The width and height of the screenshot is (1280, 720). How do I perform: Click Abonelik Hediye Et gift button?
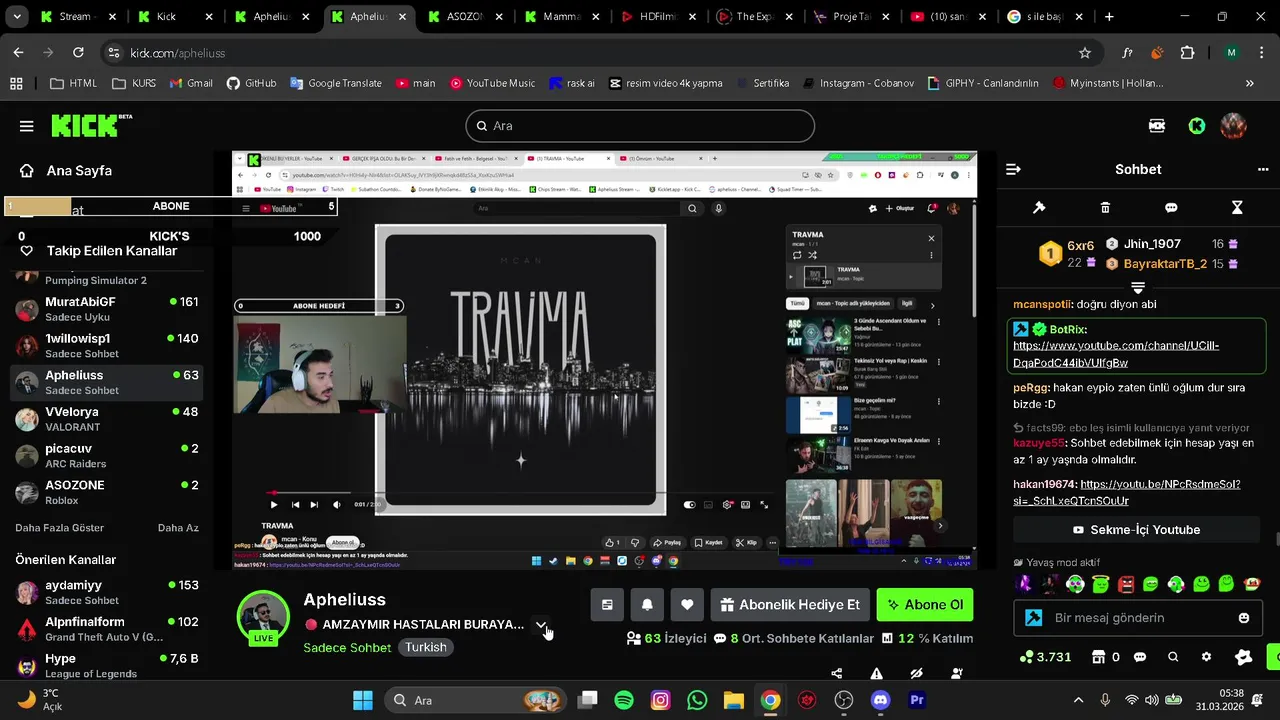pos(791,605)
